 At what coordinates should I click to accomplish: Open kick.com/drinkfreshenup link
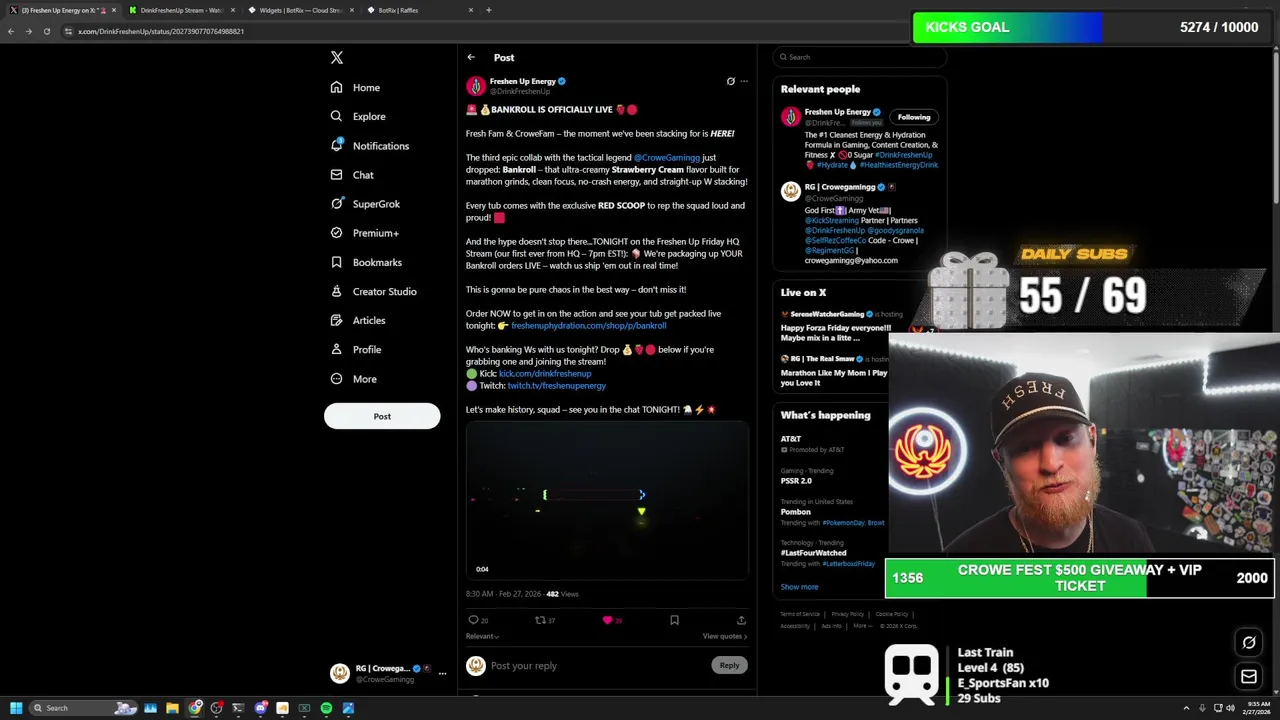(545, 373)
